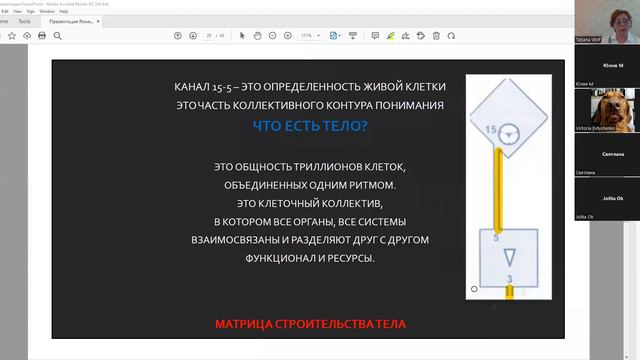Zoom out with the minus icon

(273, 36)
